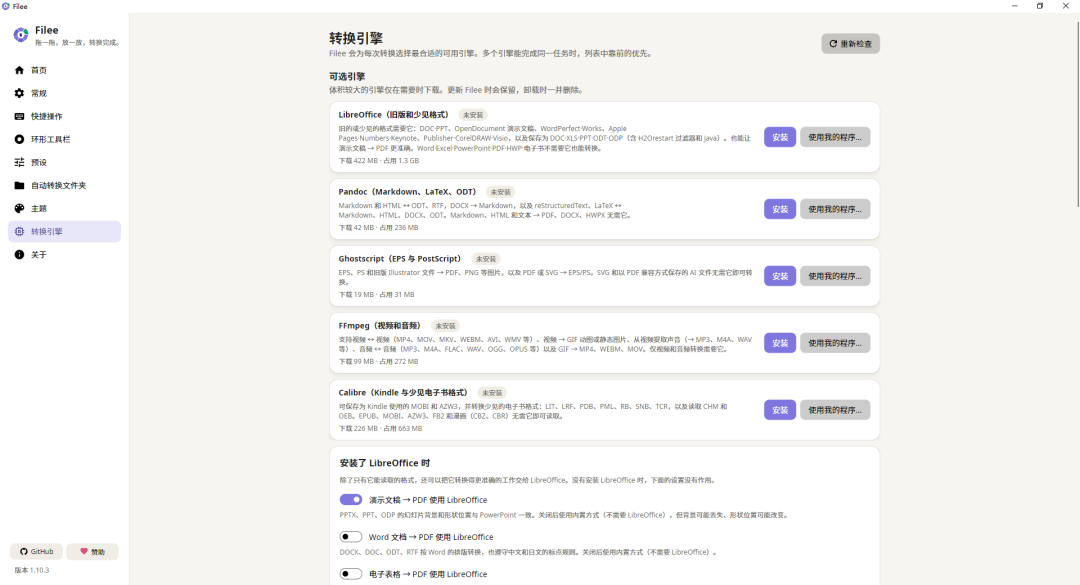Install the FFmpeg engine
This screenshot has width=1080, height=585.
(780, 342)
